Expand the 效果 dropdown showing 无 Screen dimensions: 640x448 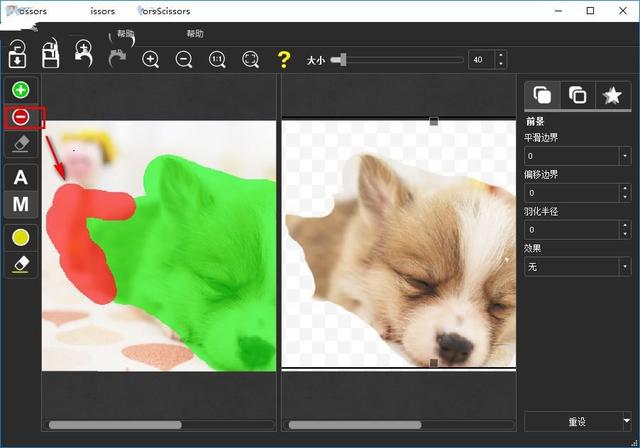(577, 267)
